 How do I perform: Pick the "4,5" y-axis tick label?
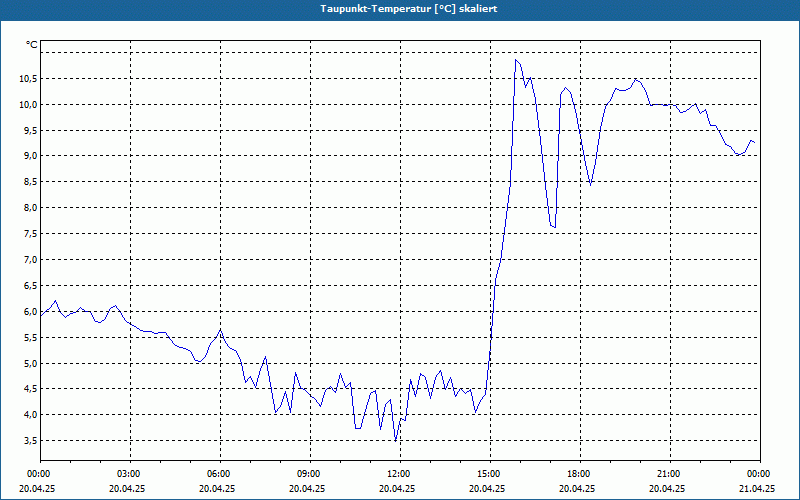pyautogui.click(x=30, y=389)
